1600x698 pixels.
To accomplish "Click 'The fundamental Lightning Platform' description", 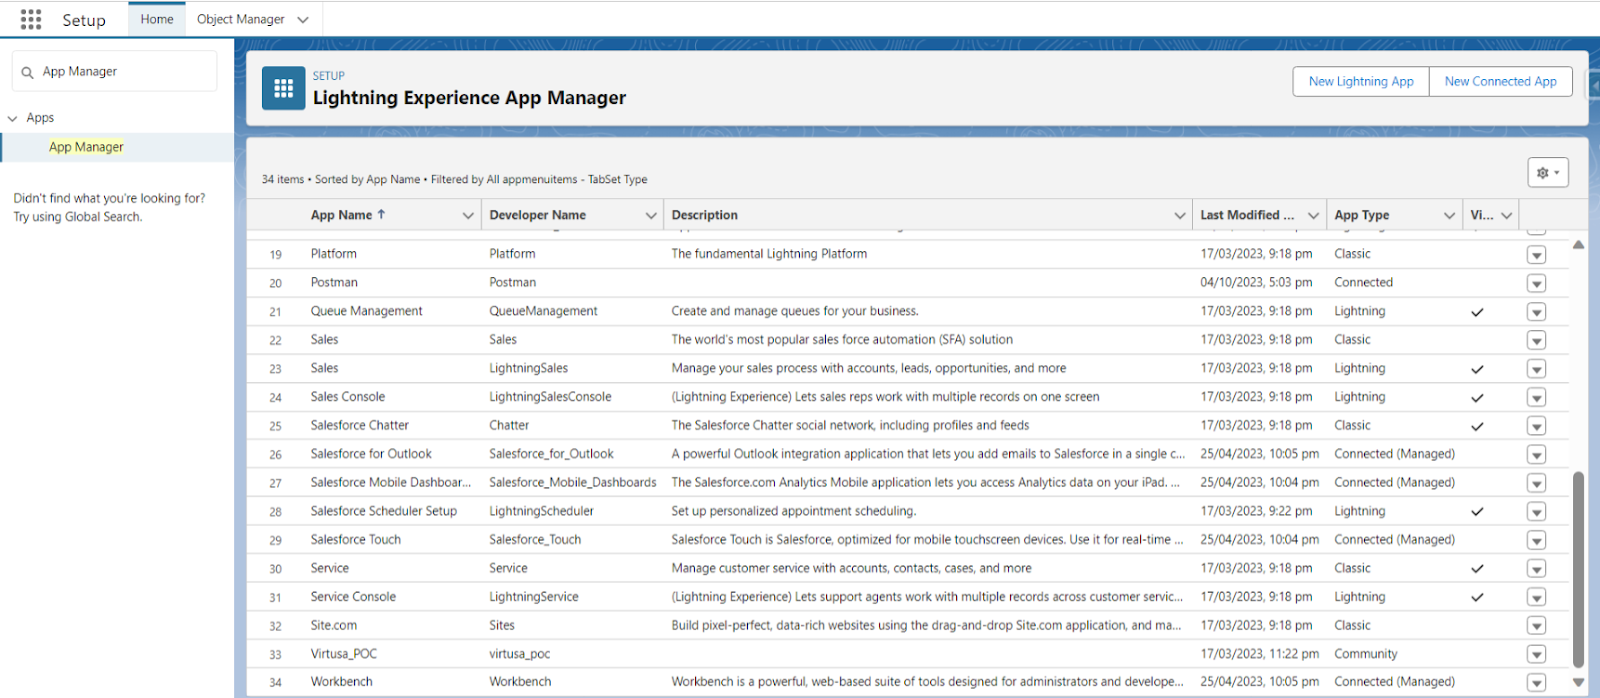I will pyautogui.click(x=769, y=254).
